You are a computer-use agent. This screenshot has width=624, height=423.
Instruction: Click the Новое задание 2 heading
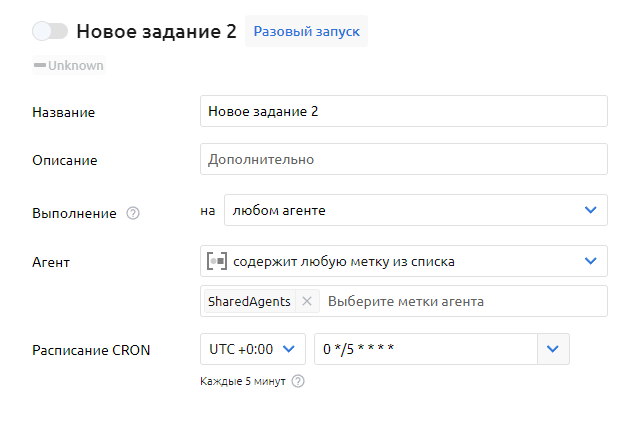click(156, 31)
